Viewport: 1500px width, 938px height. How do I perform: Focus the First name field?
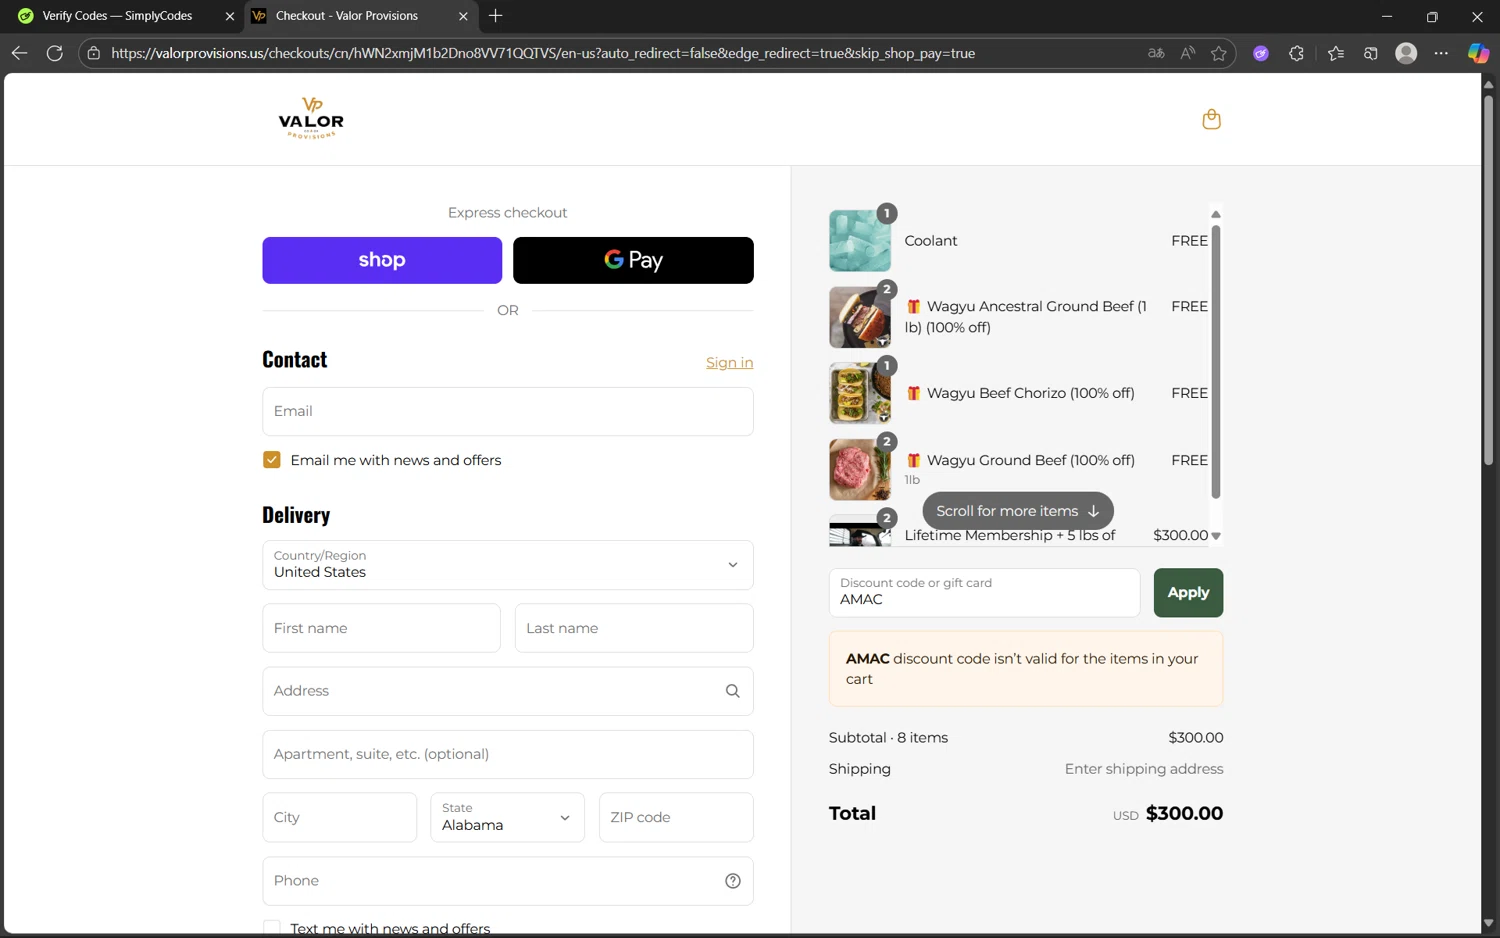pyautogui.click(x=381, y=628)
